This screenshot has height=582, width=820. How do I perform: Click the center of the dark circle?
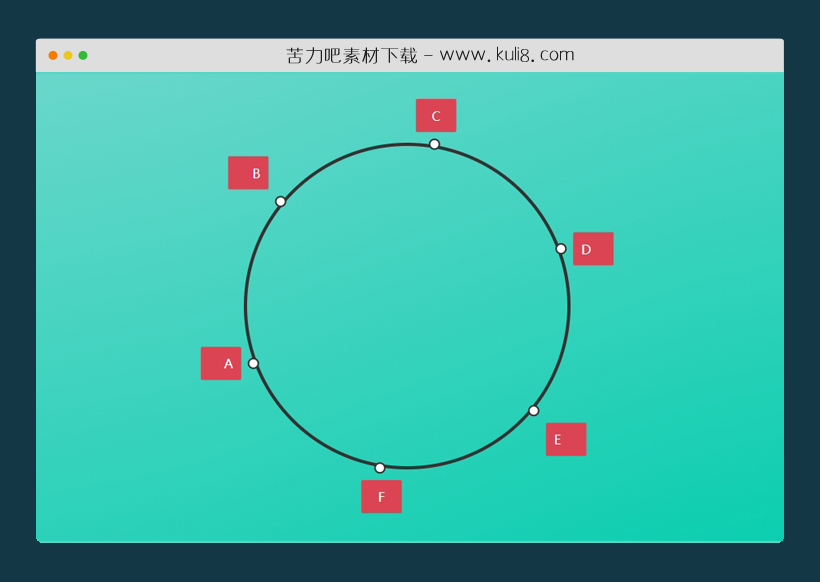[407, 306]
